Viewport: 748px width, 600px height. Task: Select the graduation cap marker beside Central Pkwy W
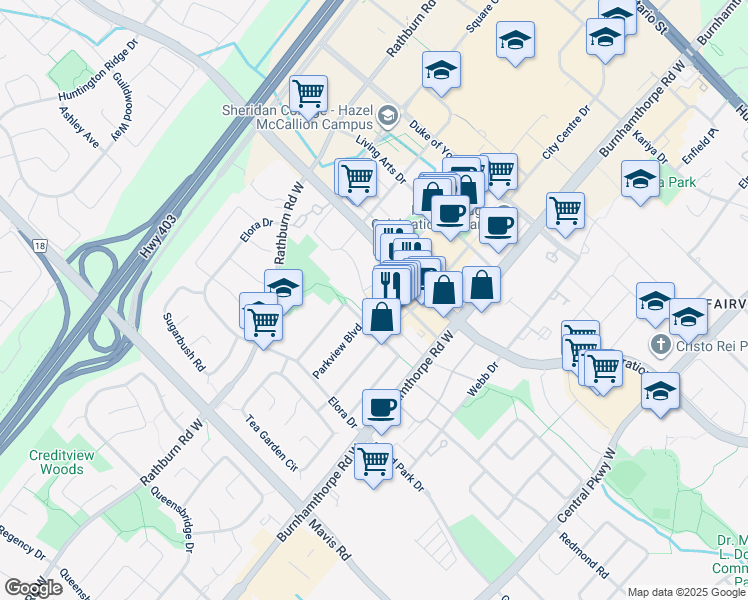[x=660, y=394]
